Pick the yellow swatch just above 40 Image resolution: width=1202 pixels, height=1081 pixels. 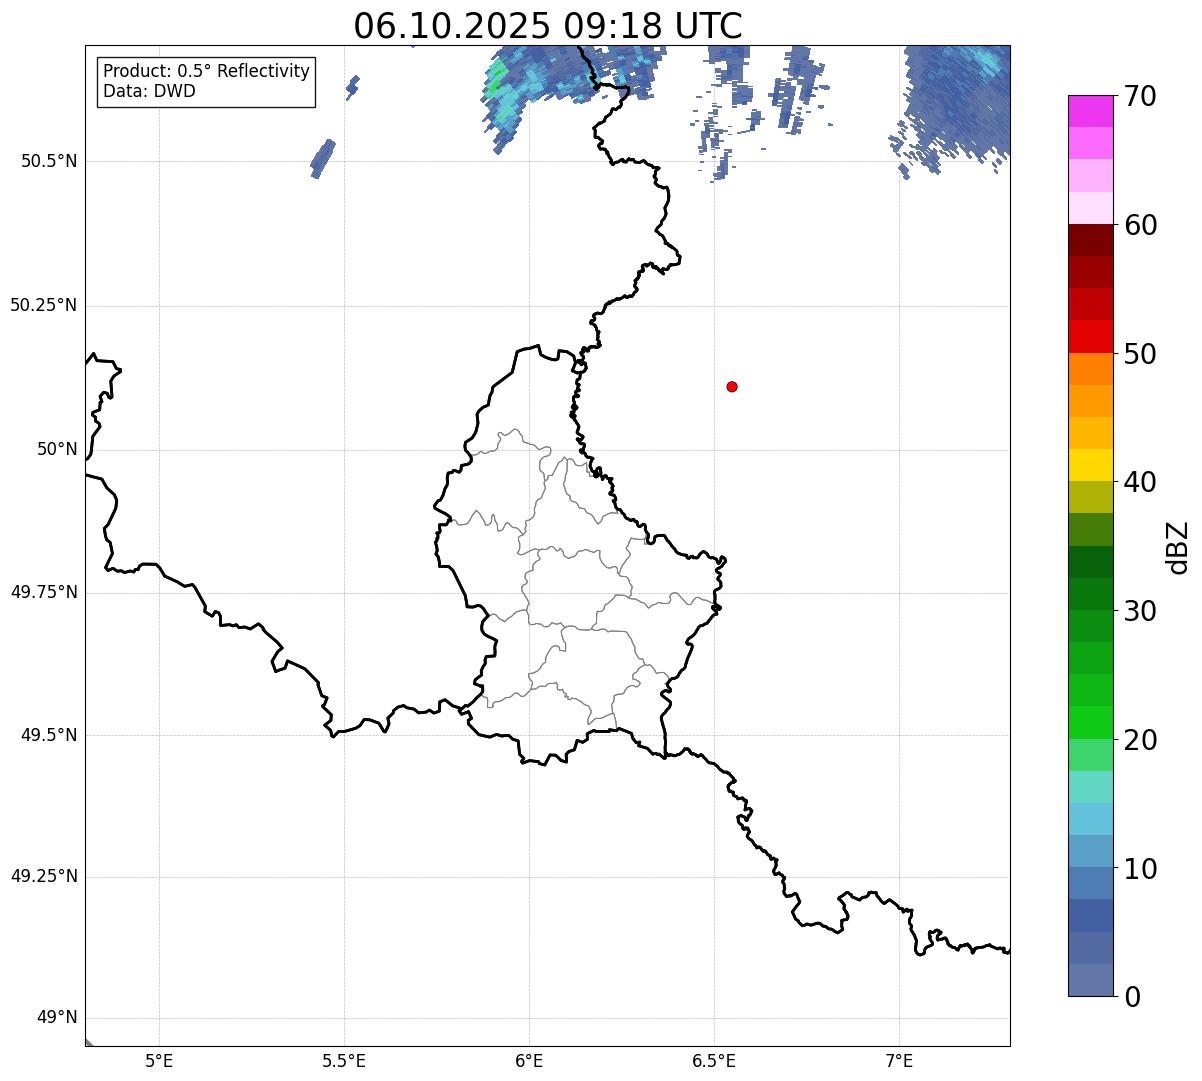1090,465
